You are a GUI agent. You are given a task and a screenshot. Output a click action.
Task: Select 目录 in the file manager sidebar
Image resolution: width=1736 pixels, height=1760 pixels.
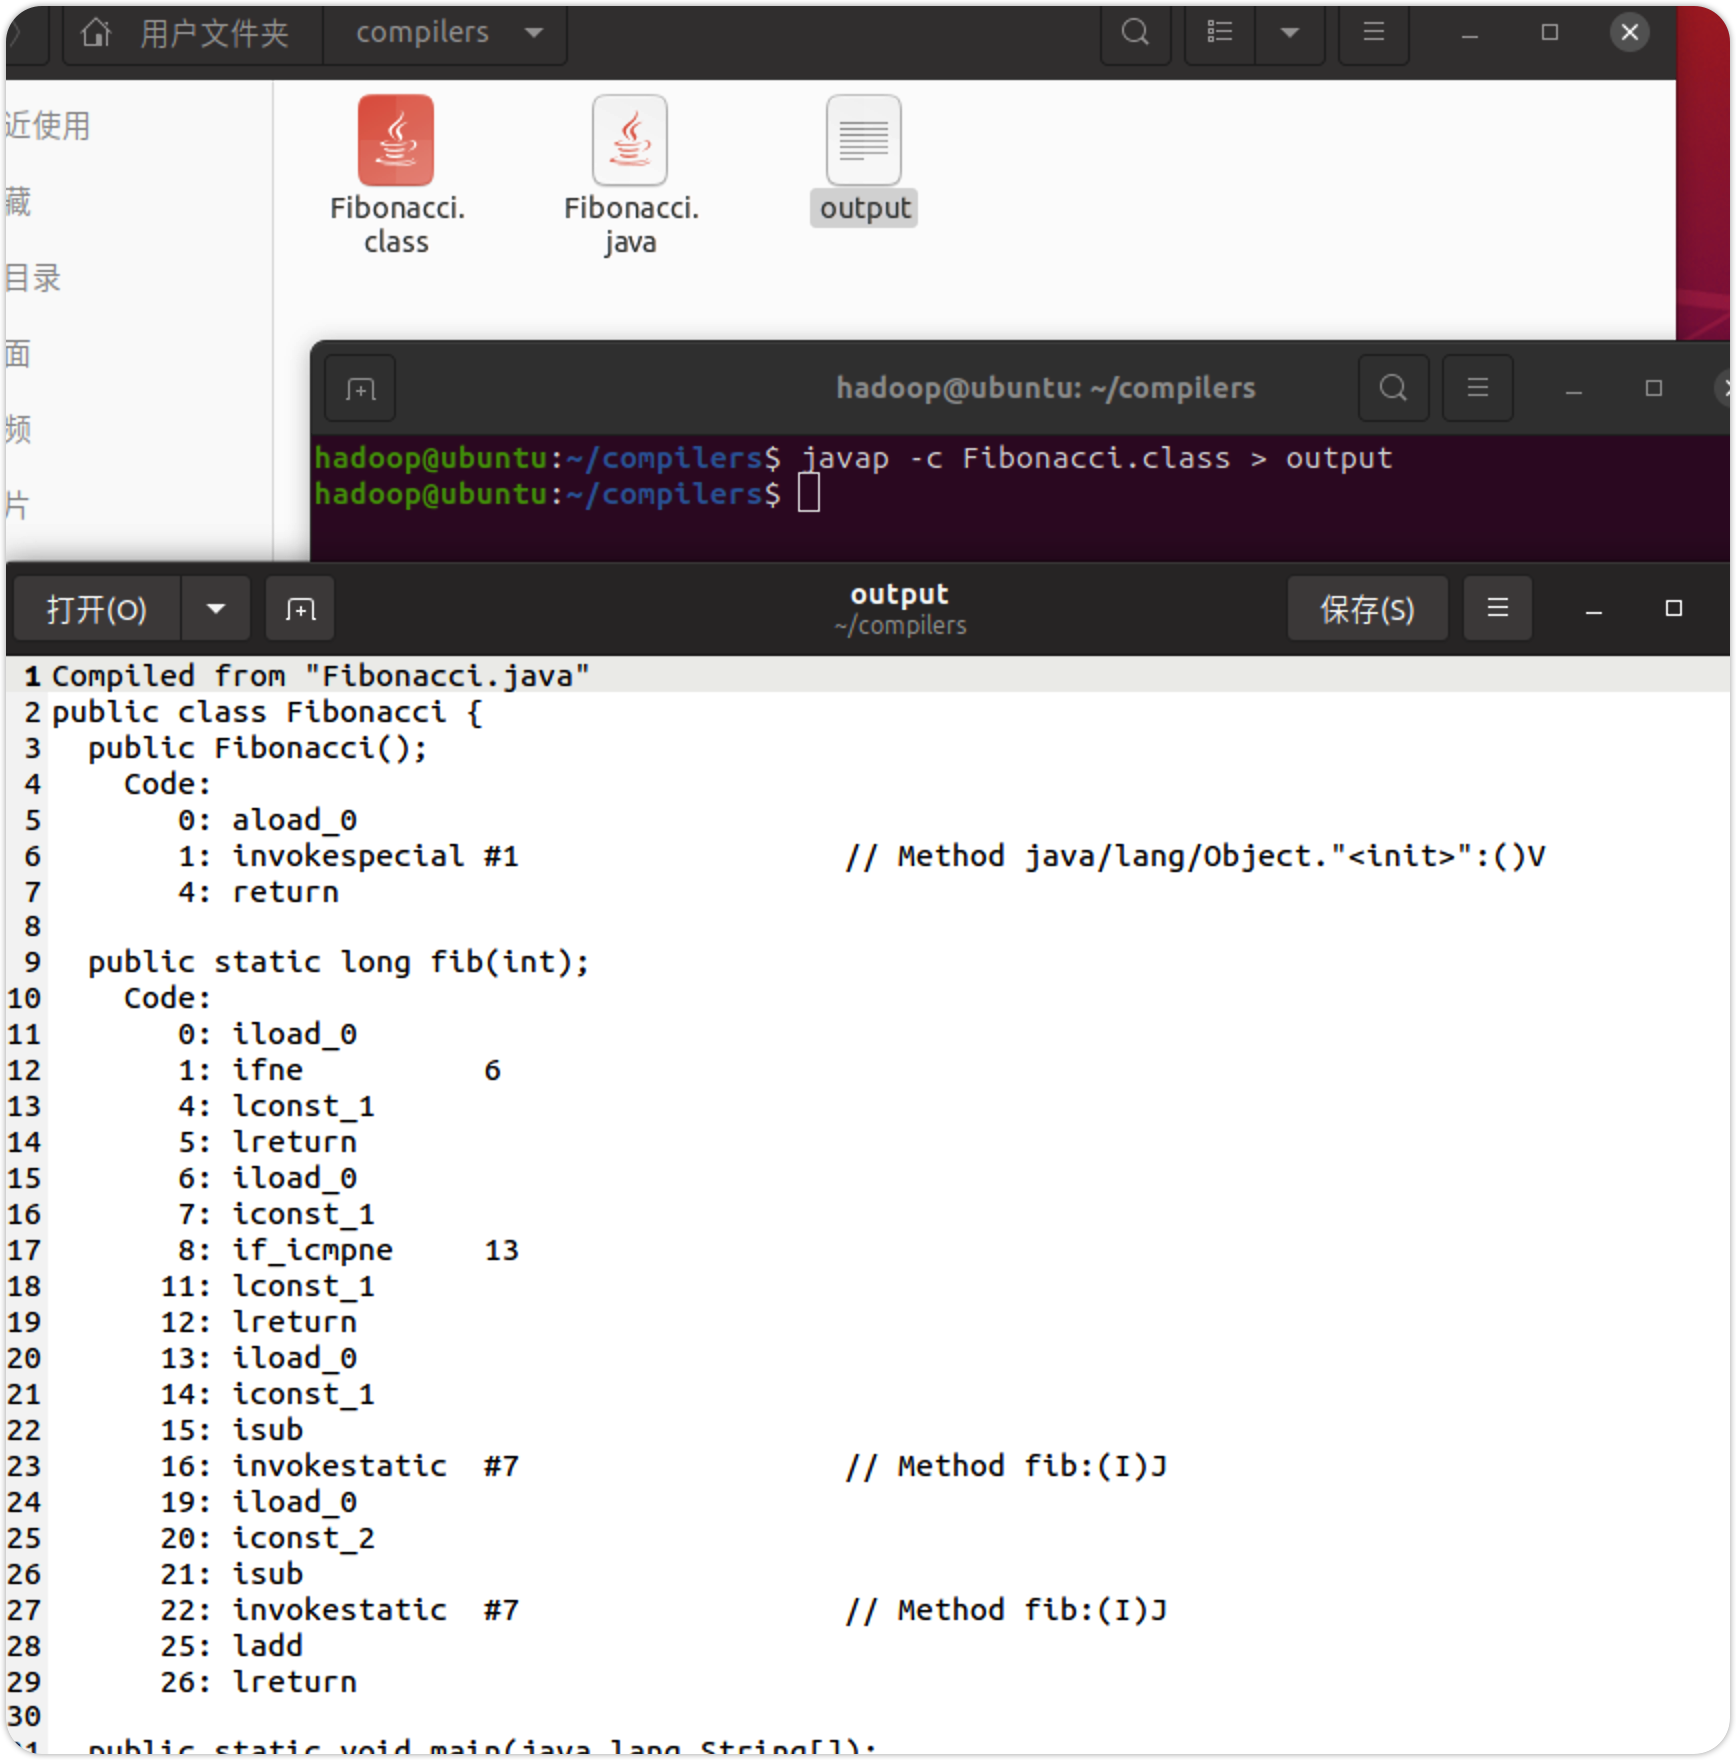tap(33, 277)
